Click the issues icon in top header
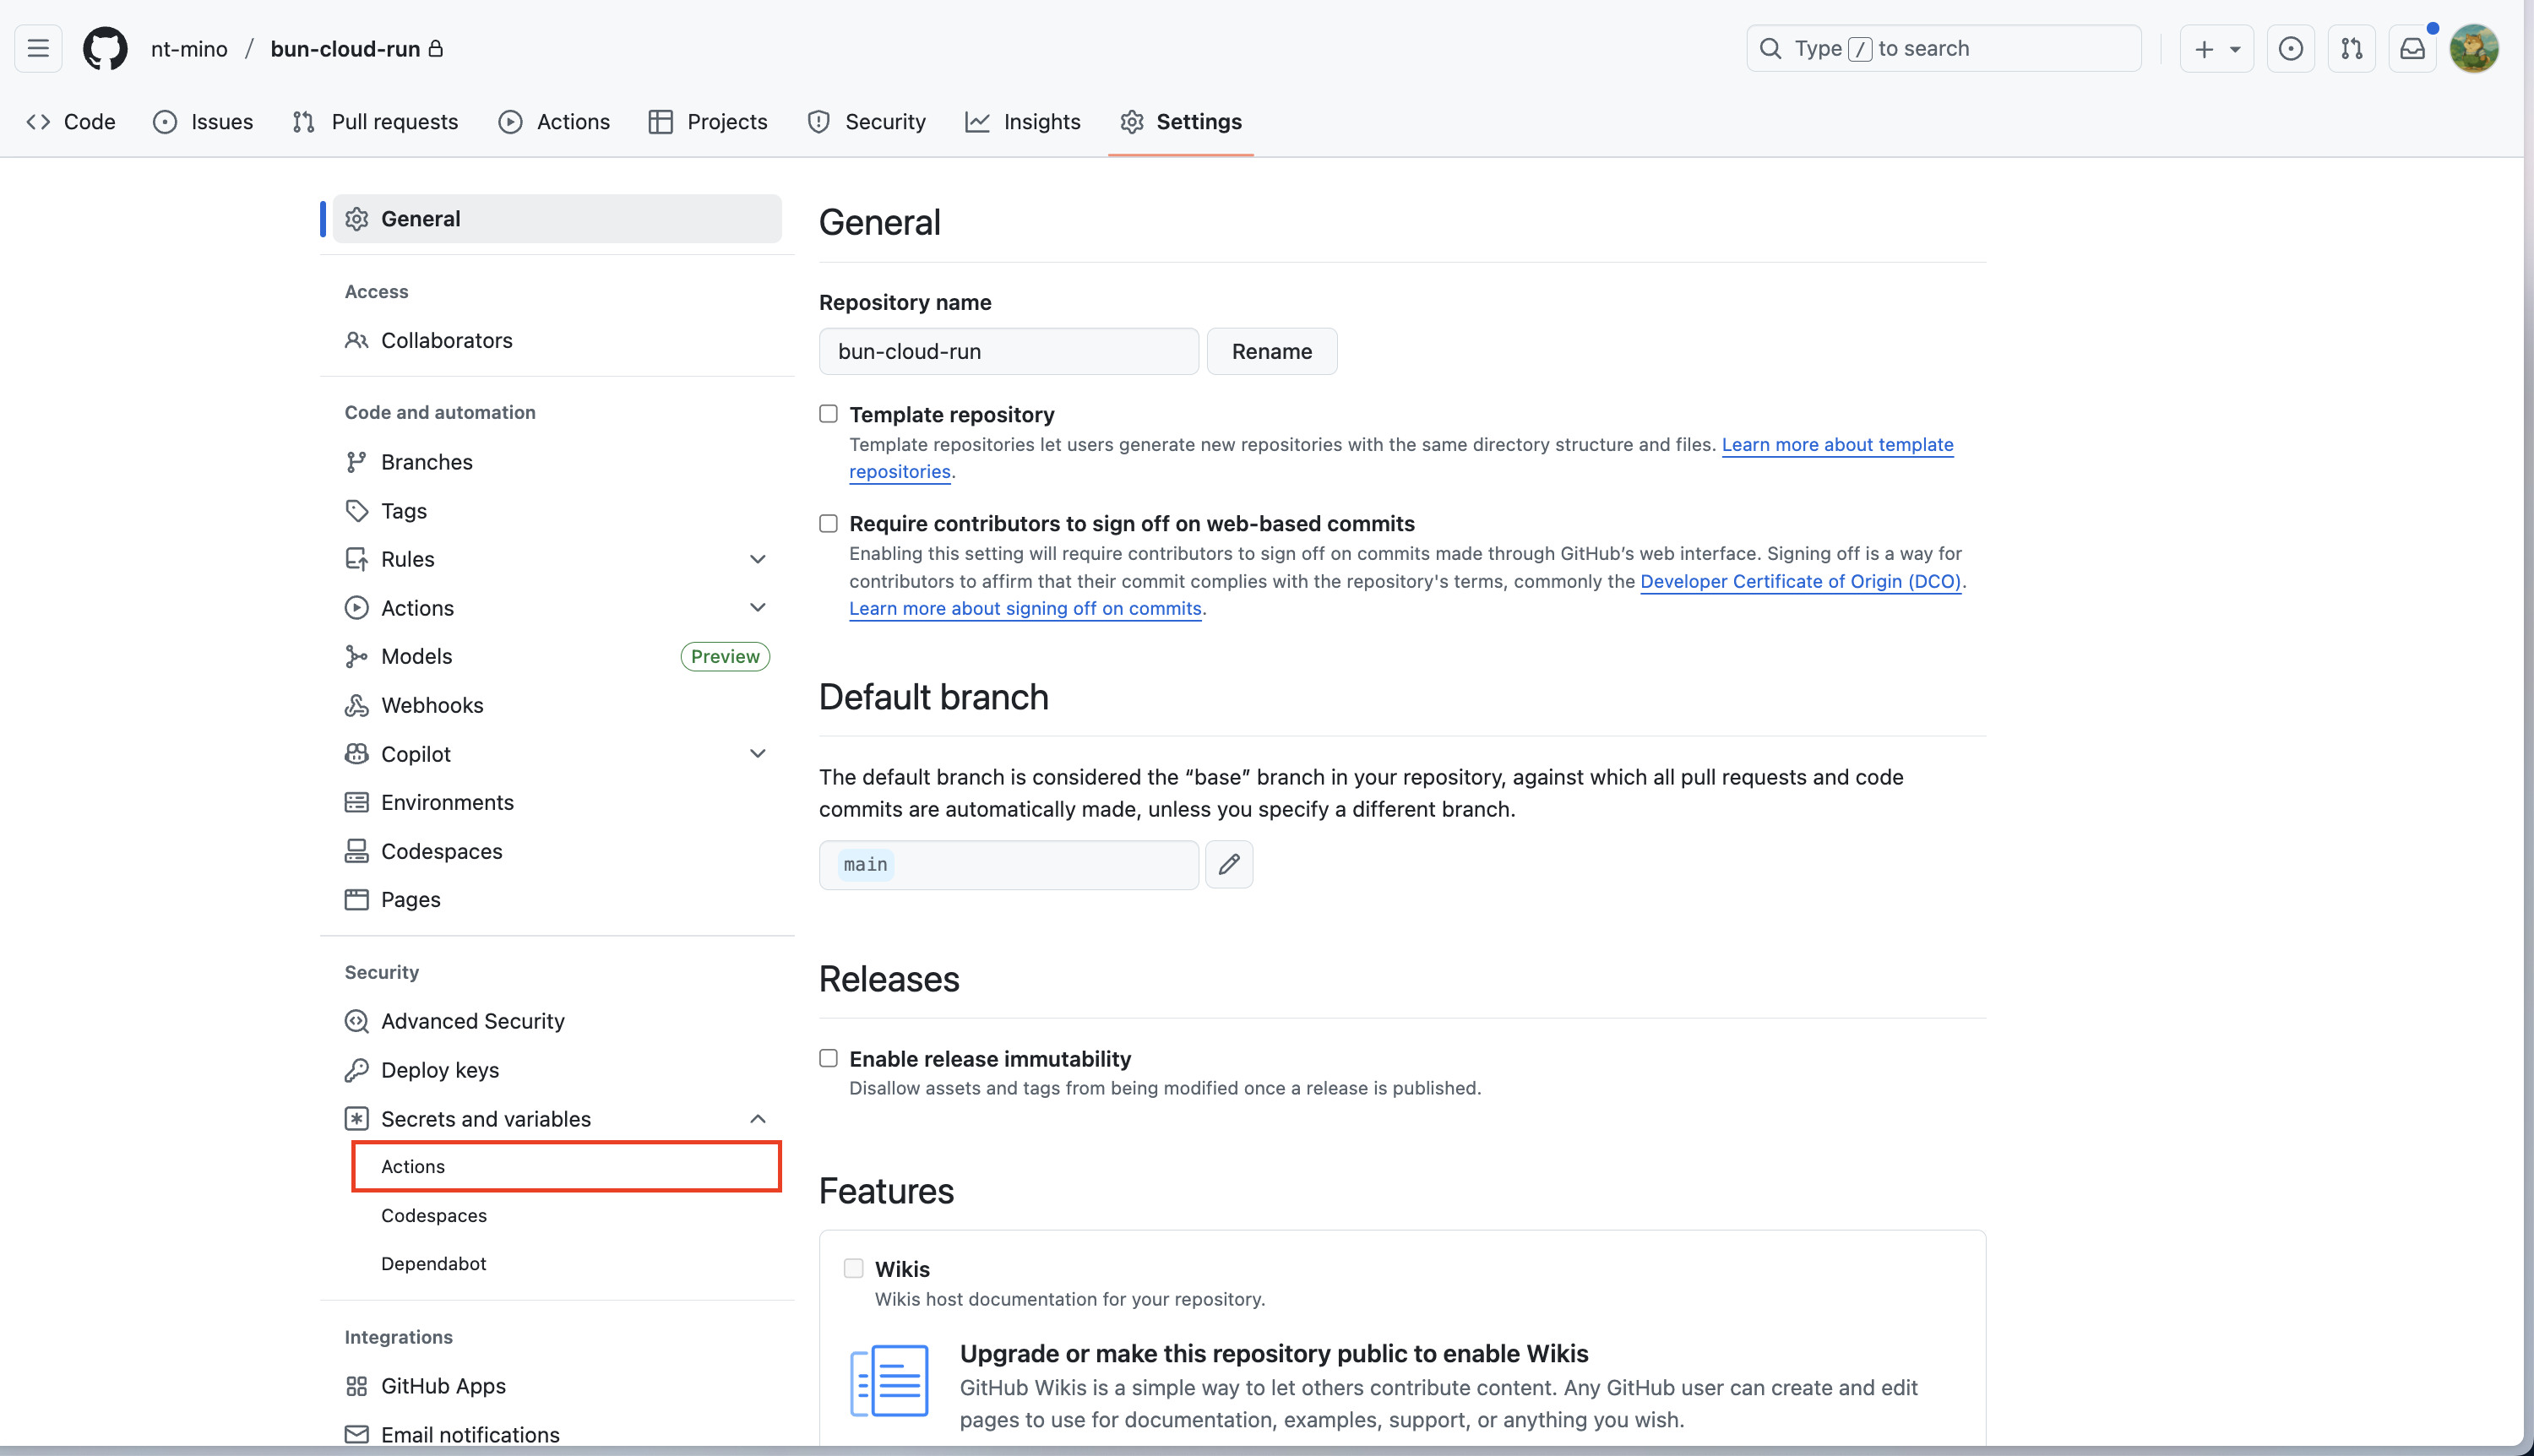The height and width of the screenshot is (1456, 2534). coord(2290,48)
